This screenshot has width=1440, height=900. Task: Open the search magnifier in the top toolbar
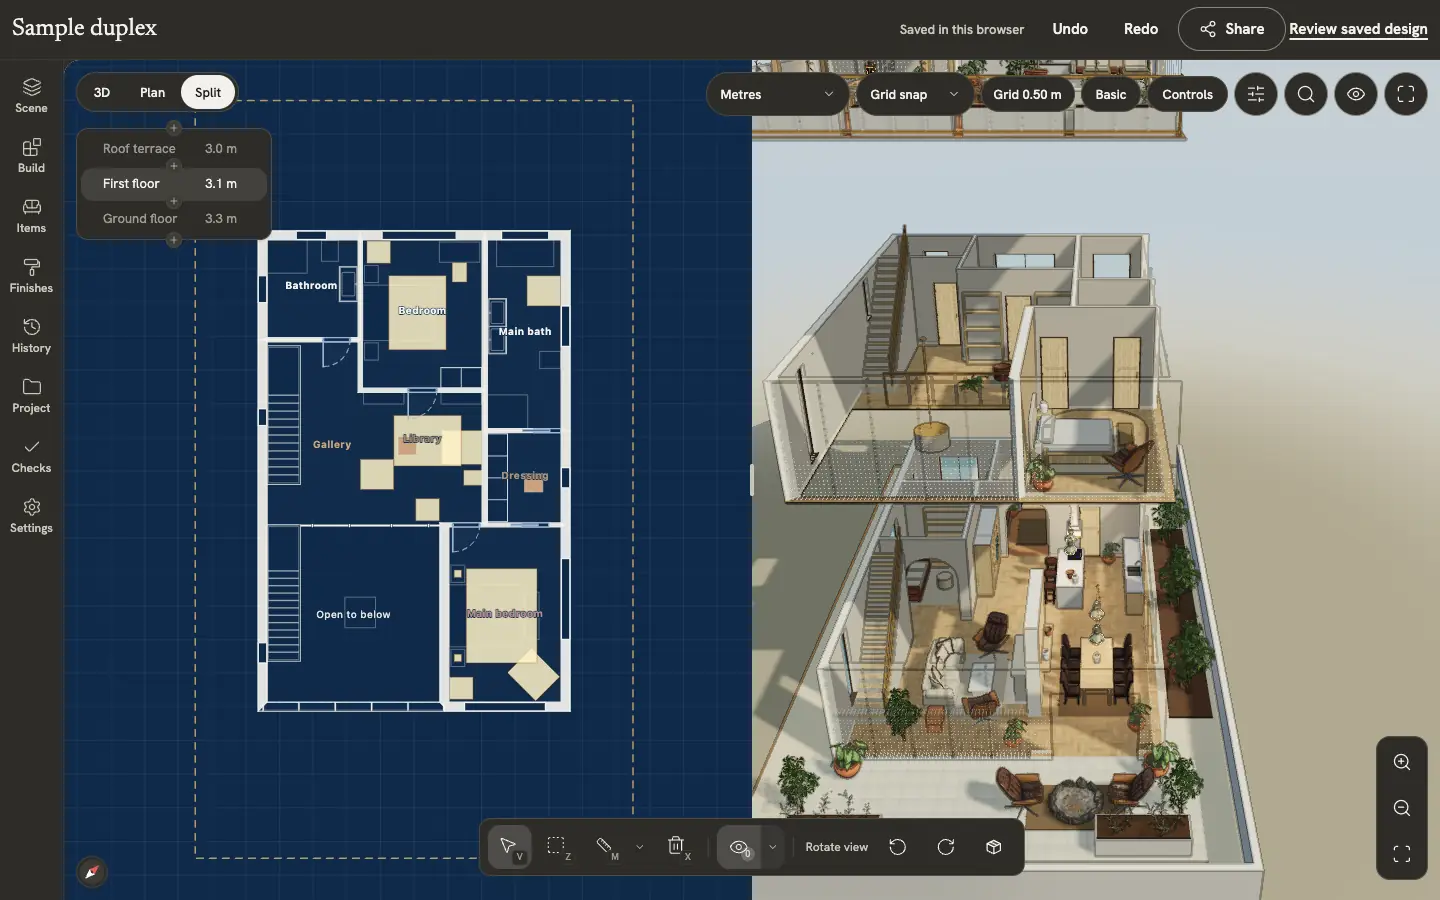1306,94
